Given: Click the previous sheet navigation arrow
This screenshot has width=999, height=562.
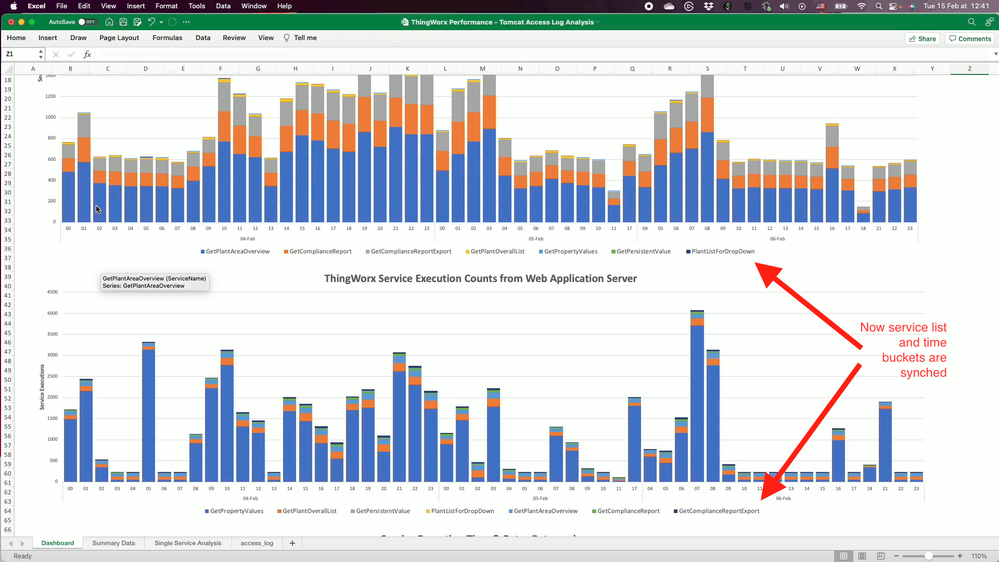Looking at the screenshot, I should (11, 544).
